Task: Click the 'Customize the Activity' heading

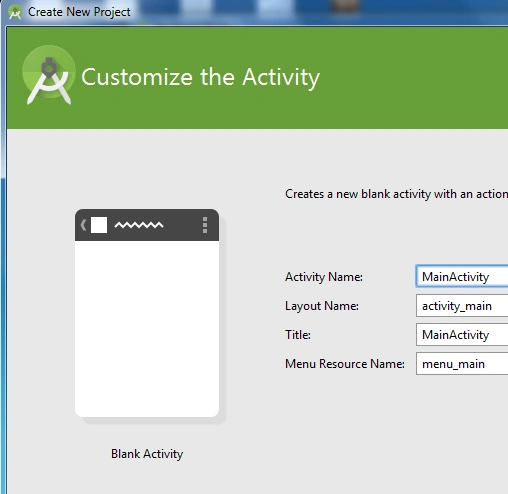Action: click(x=200, y=77)
